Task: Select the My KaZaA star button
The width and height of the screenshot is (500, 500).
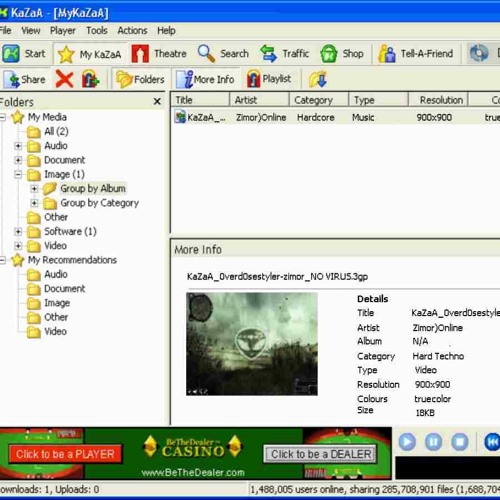Action: [89, 54]
